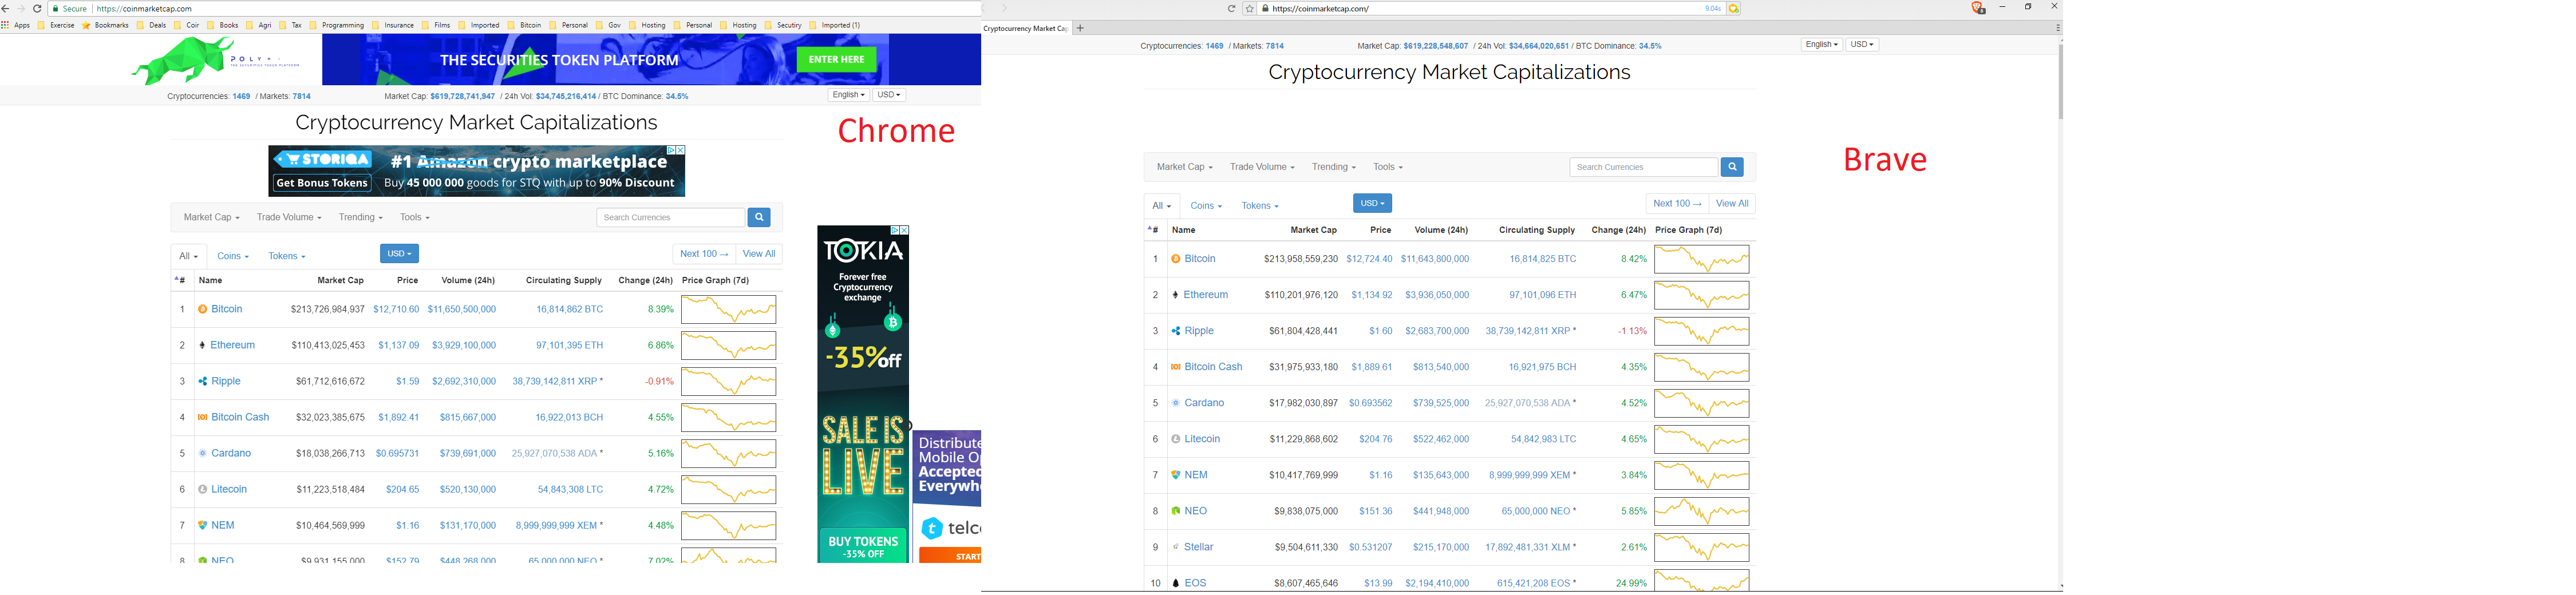
Task: Click the blue search magnifier button in Chrome
Action: pos(759,217)
